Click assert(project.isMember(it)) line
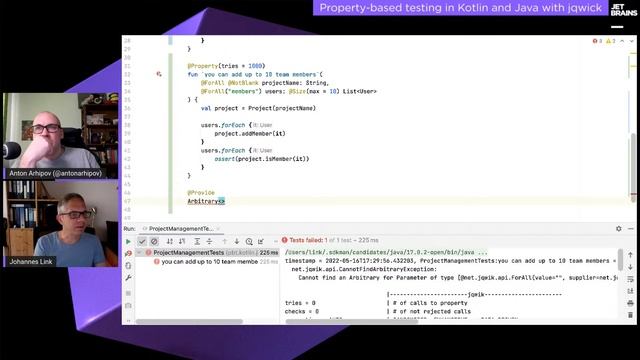 tap(262, 159)
